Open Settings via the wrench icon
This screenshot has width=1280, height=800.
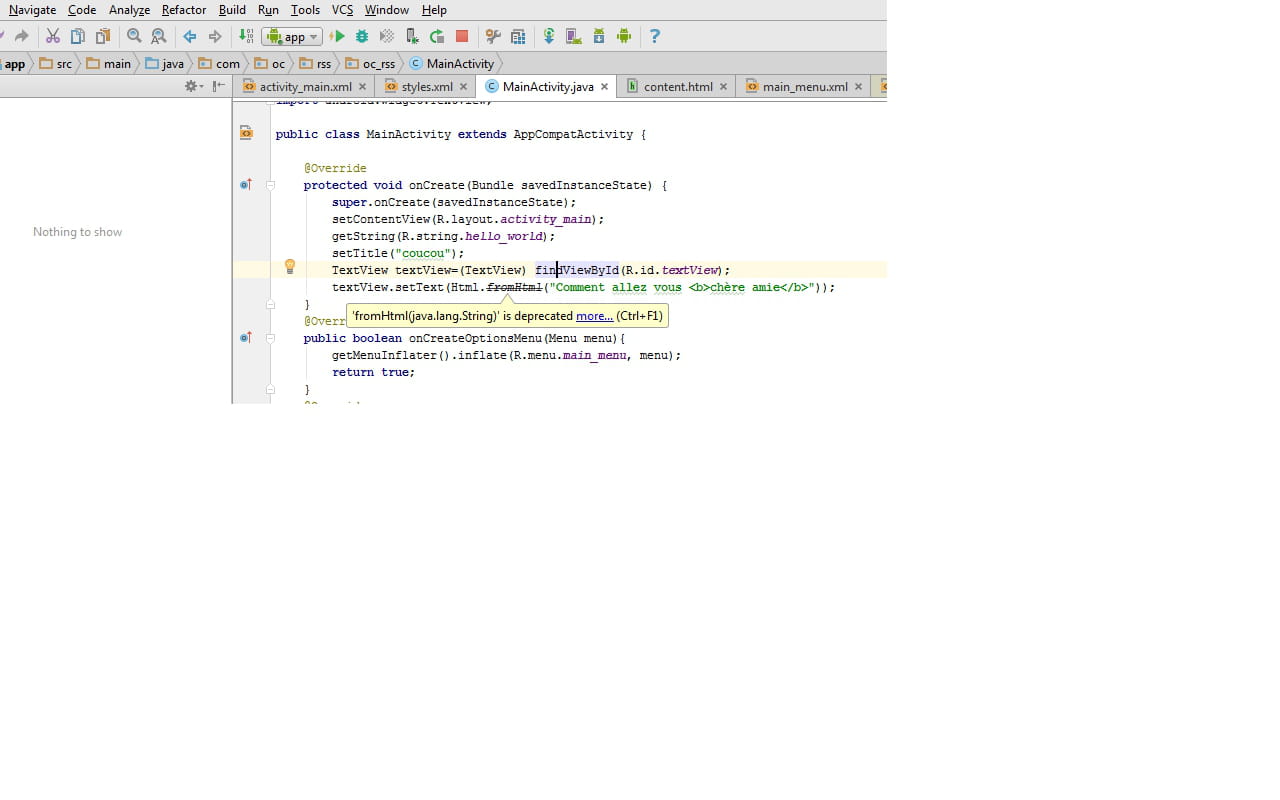point(493,36)
